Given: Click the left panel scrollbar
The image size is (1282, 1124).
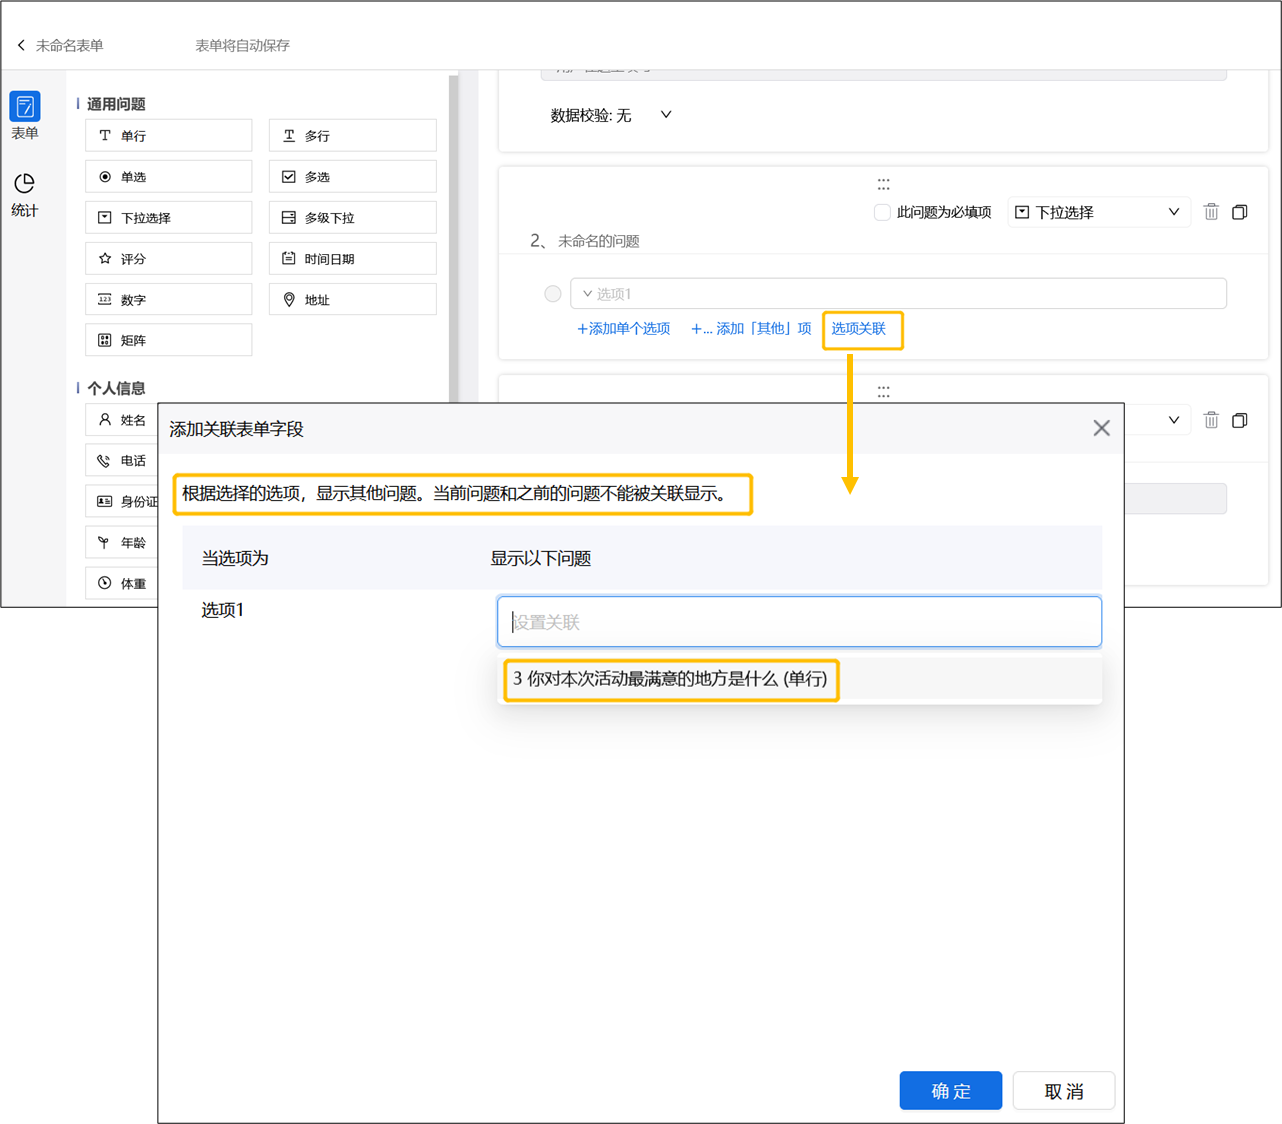Looking at the screenshot, I should click(454, 237).
